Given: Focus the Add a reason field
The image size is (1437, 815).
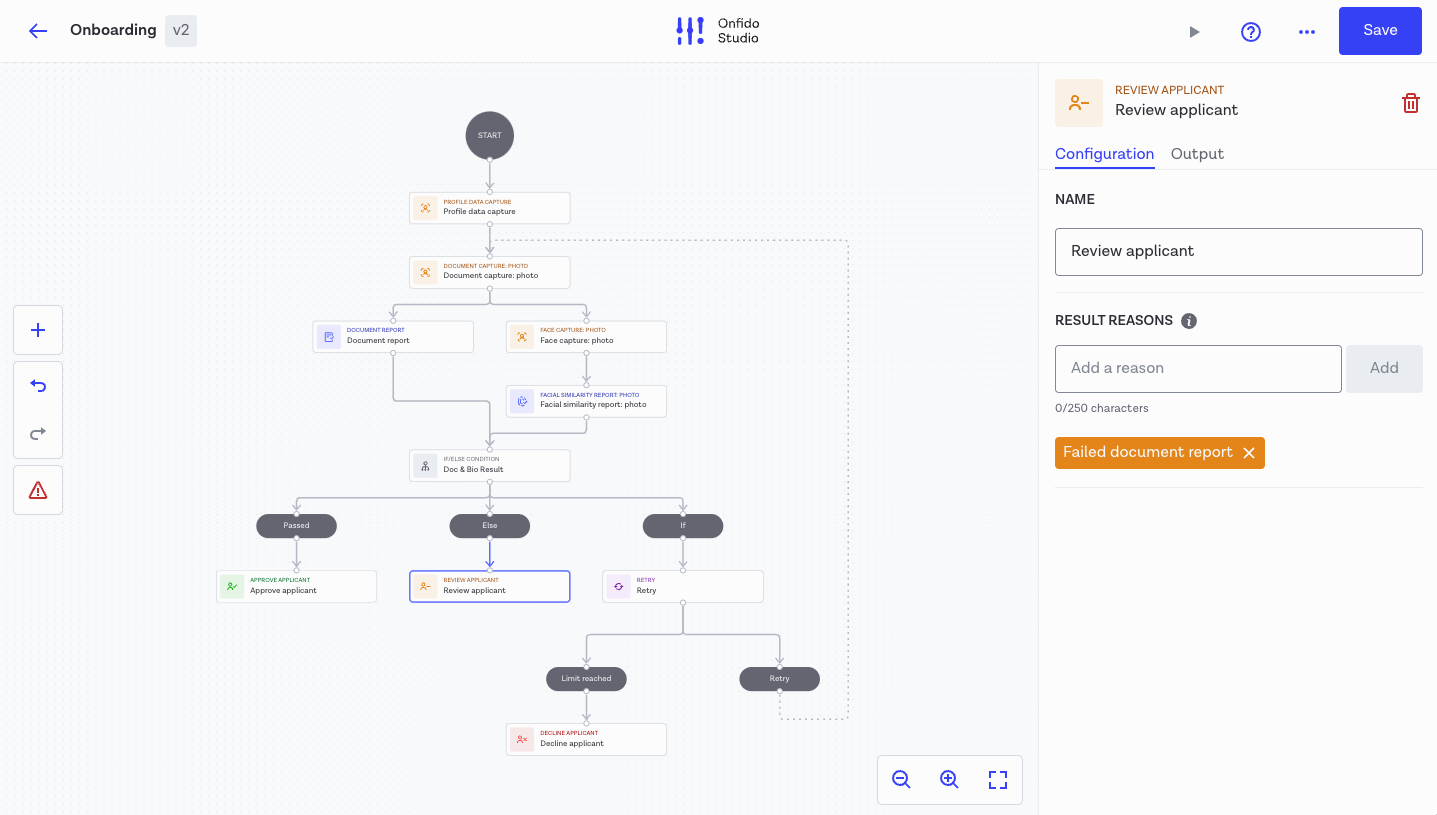Looking at the screenshot, I should coord(1197,368).
